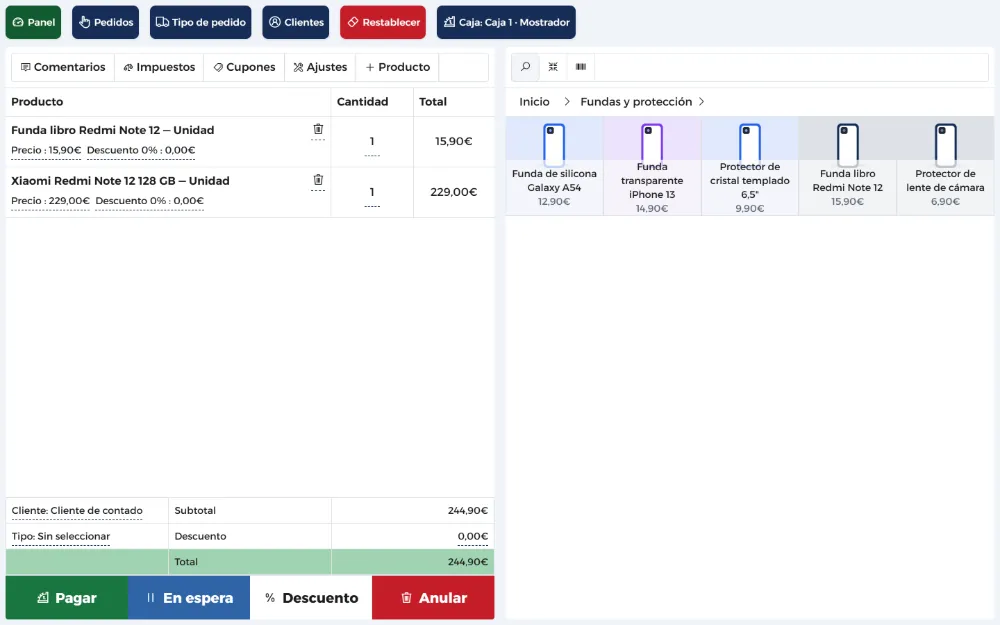Click Anular to void the order

[433, 598]
